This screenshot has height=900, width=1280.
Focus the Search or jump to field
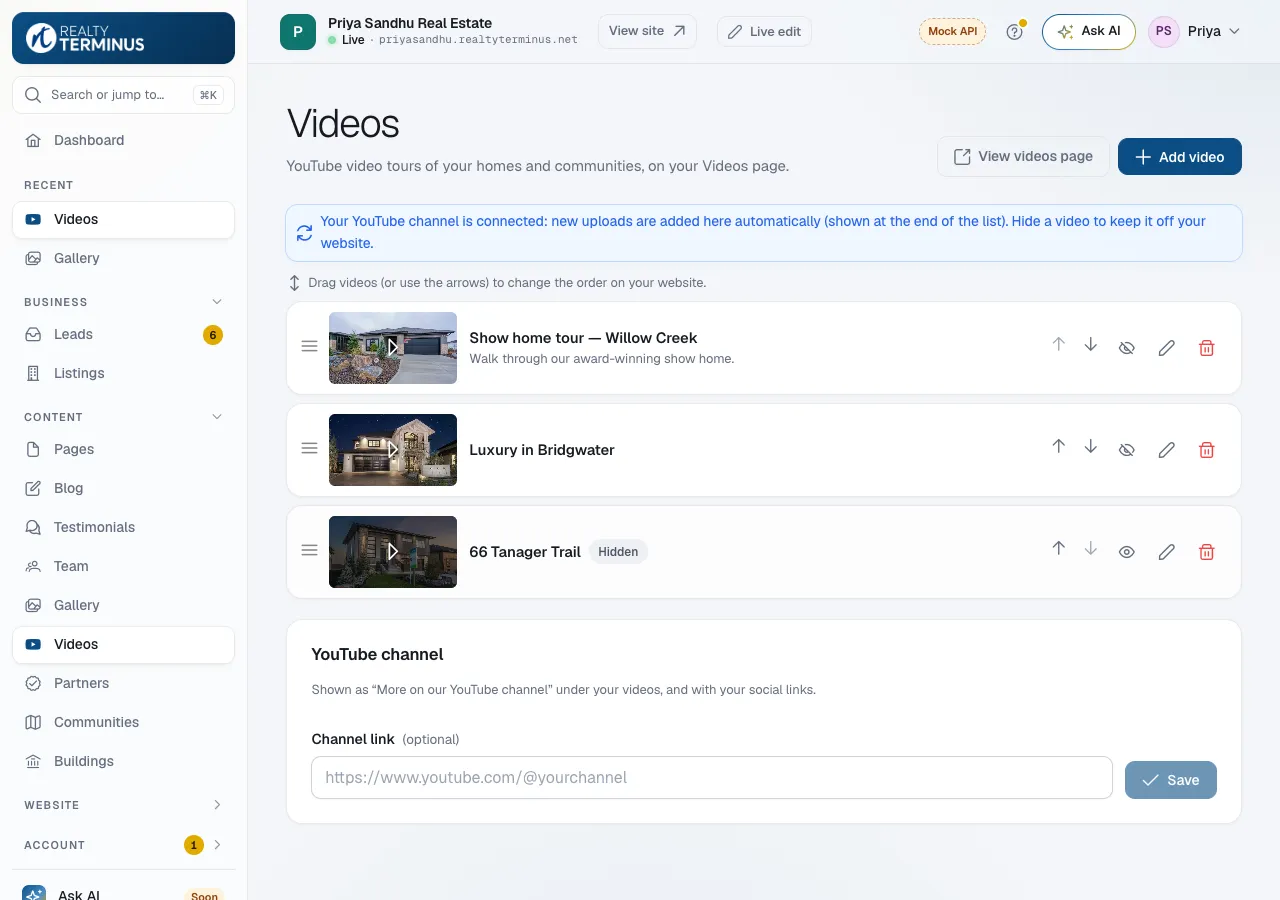123,95
